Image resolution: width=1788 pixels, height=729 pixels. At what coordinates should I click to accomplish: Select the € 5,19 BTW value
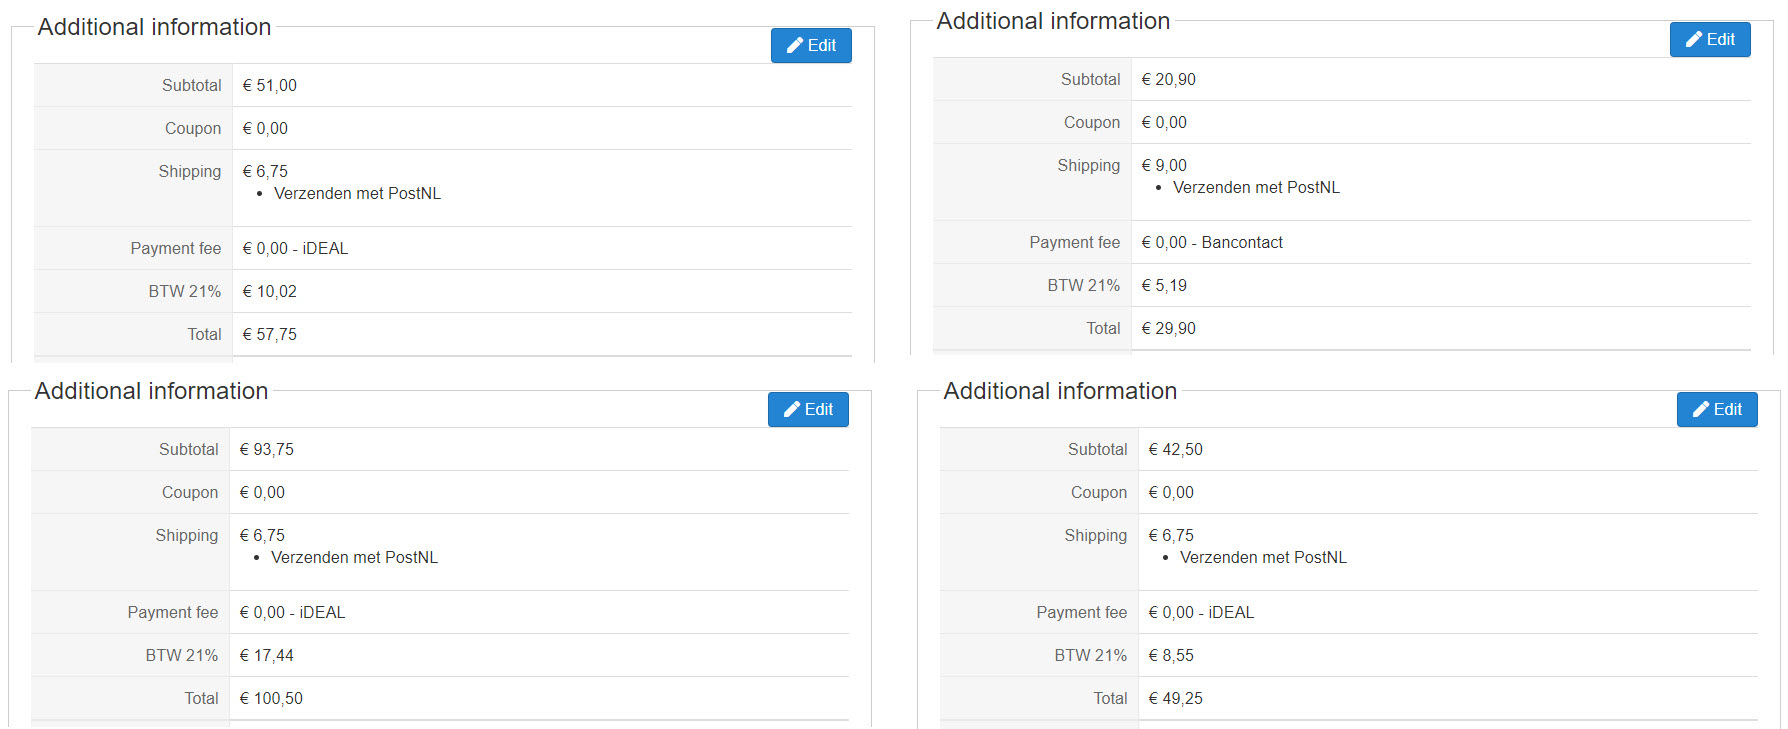1164,285
